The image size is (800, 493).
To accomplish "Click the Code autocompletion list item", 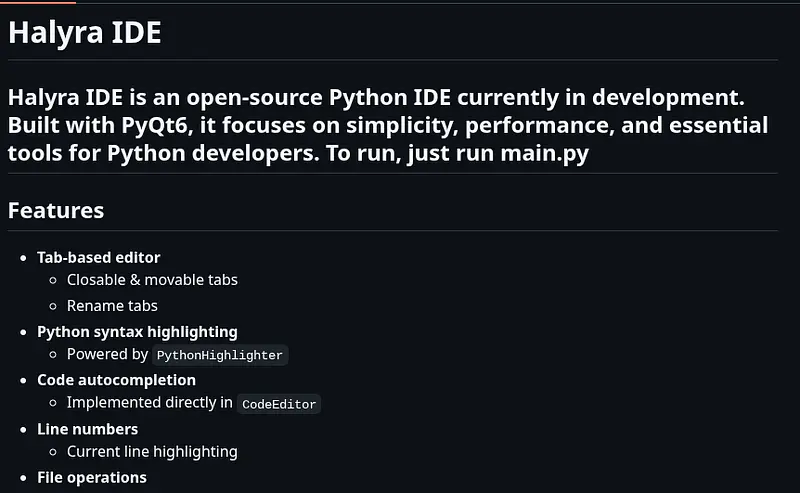I will (x=116, y=380).
